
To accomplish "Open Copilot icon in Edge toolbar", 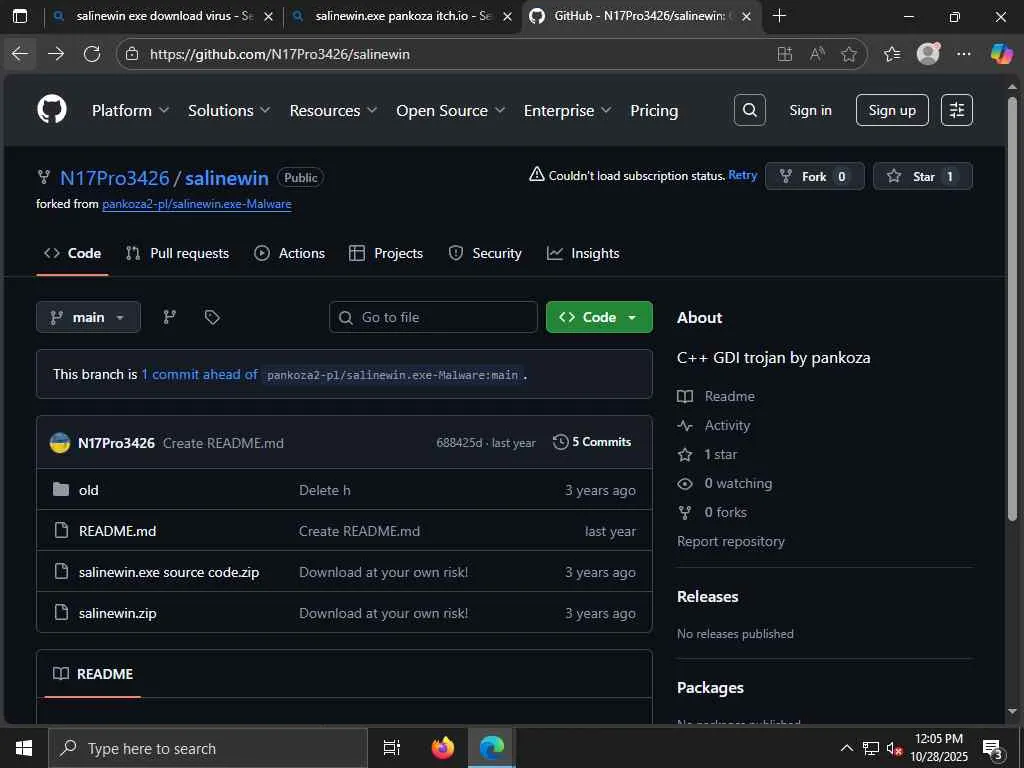I will (1001, 54).
